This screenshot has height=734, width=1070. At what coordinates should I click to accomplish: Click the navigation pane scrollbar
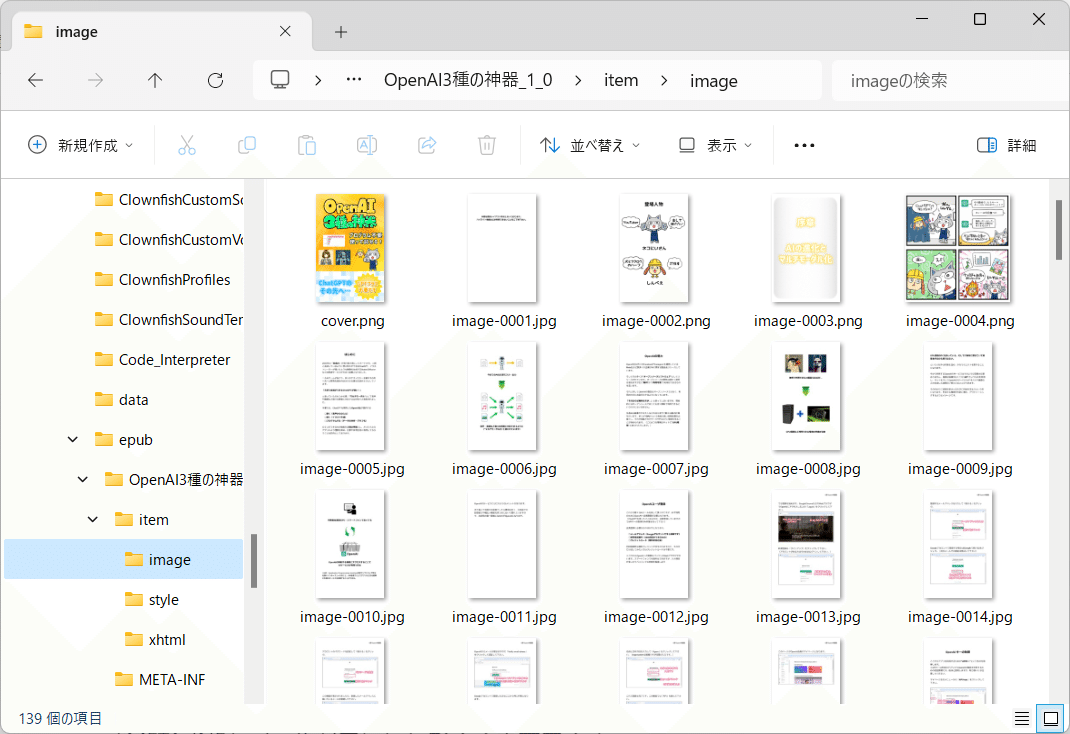pyautogui.click(x=254, y=561)
